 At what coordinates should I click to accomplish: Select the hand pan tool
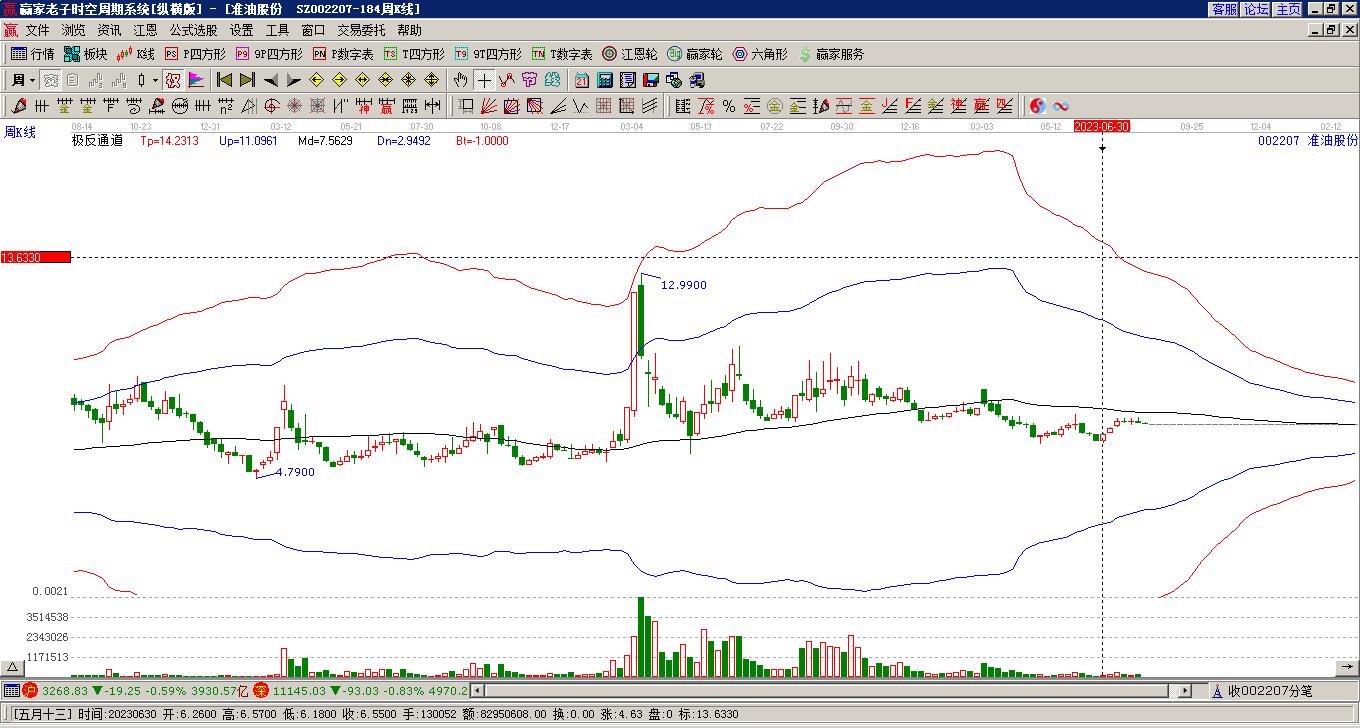460,80
